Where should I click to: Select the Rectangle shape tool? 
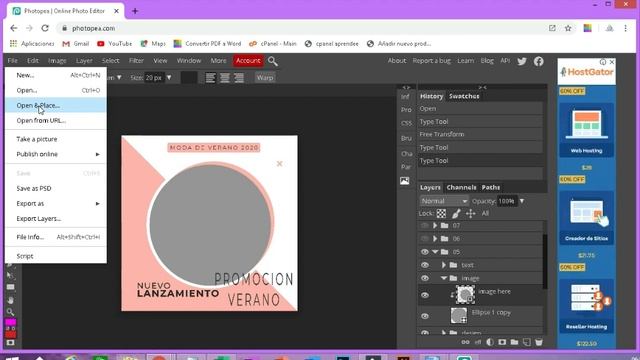point(11,287)
